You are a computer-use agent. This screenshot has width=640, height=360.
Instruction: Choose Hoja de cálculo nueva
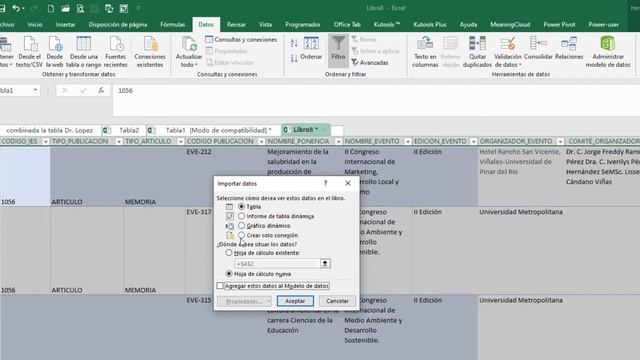pos(229,274)
